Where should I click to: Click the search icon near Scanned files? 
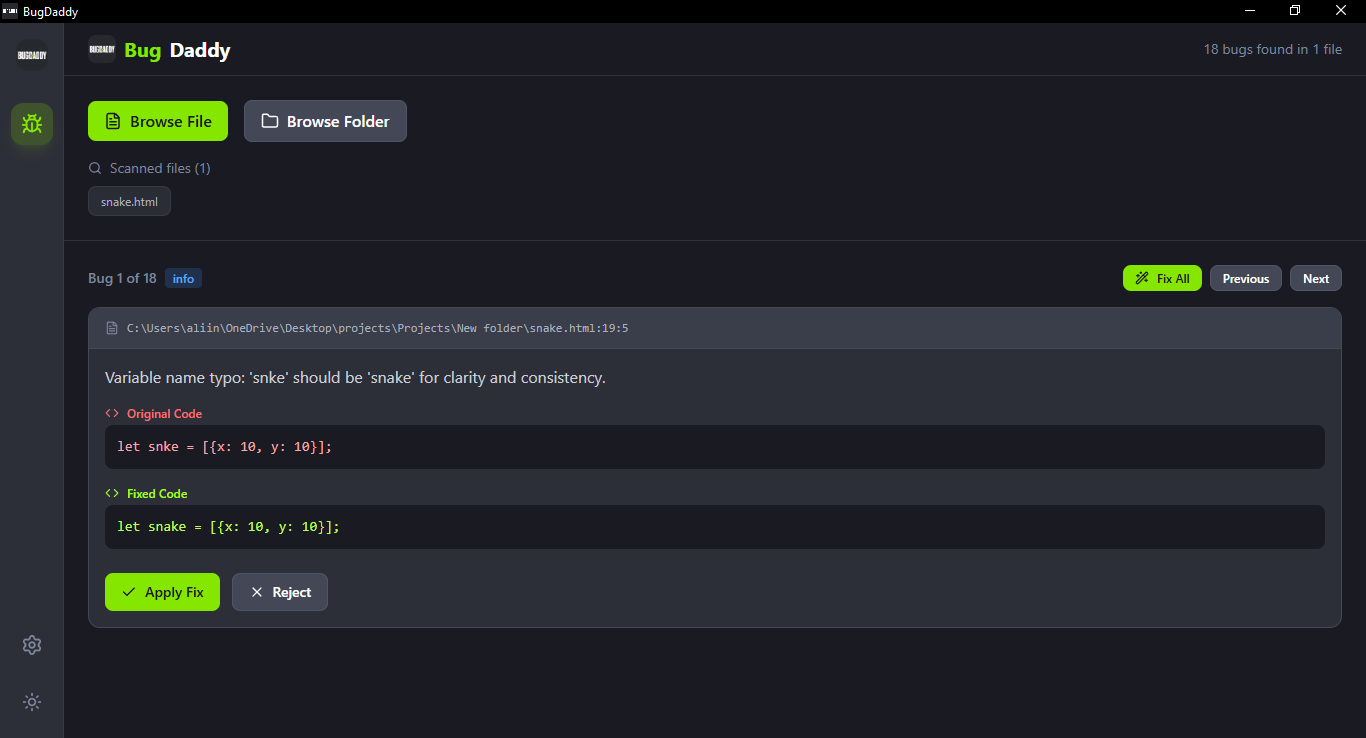[x=95, y=168]
